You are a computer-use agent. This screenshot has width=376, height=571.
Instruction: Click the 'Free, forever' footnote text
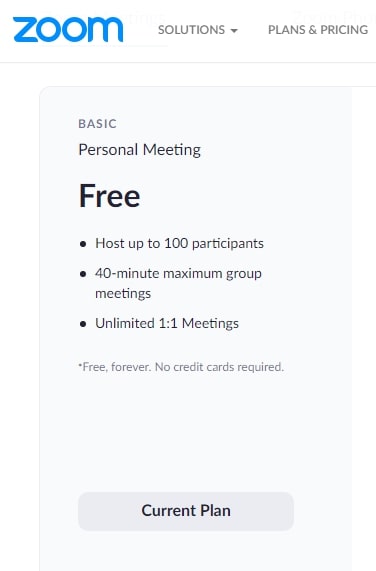[x=116, y=367]
